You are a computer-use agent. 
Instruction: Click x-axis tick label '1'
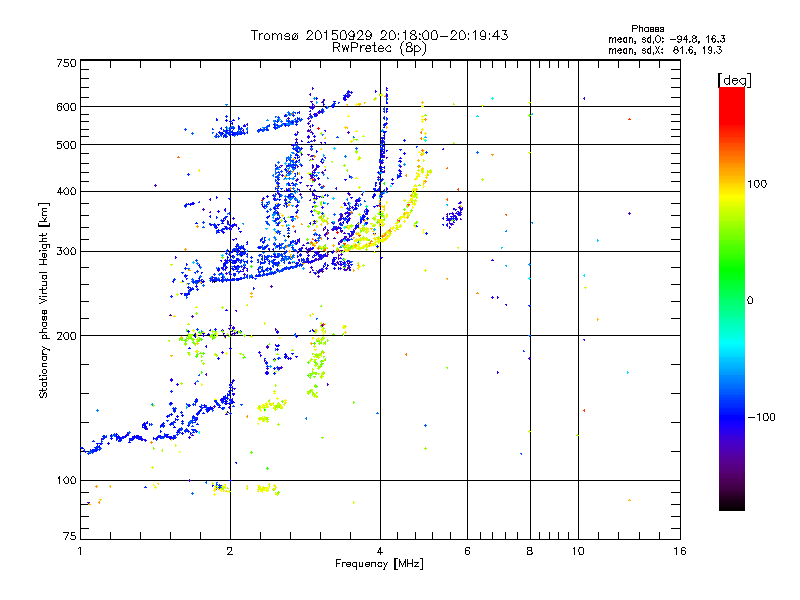(x=80, y=551)
